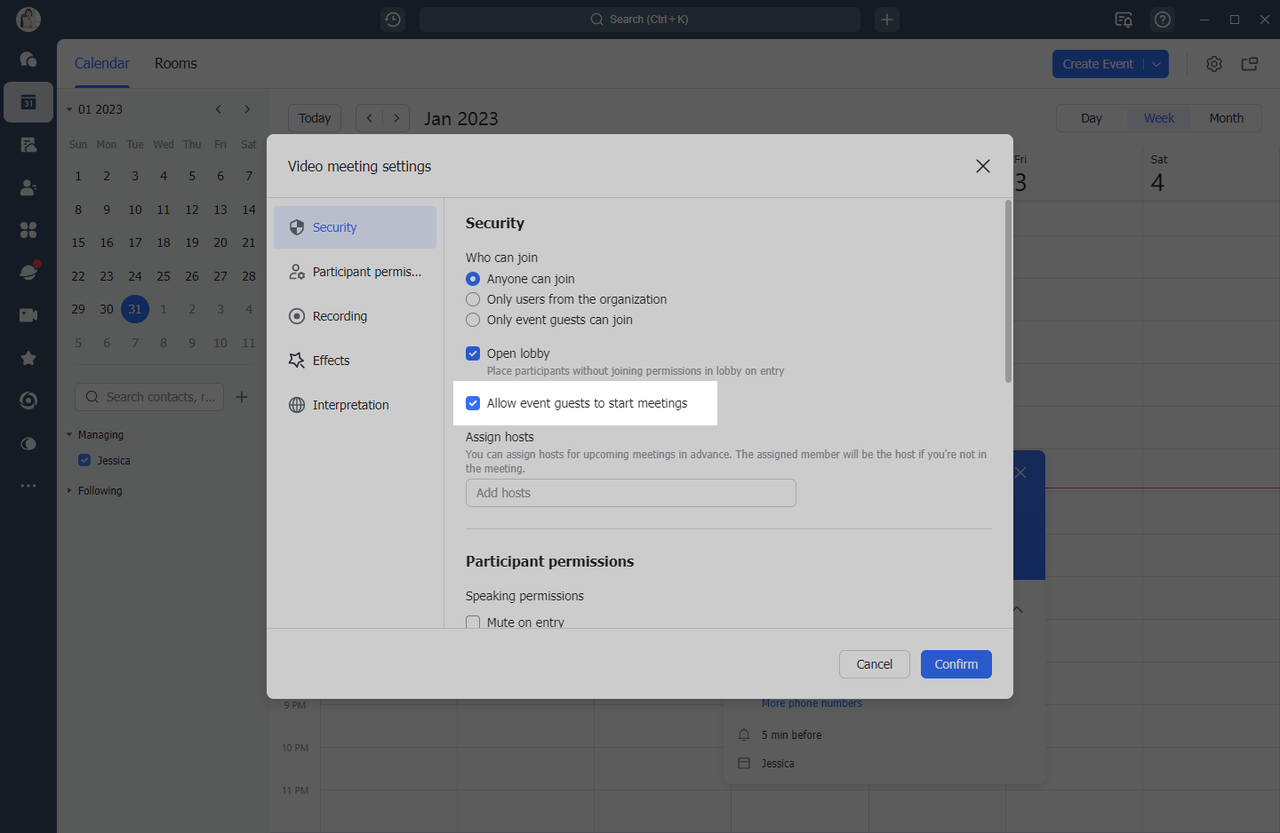The height and width of the screenshot is (833, 1280).
Task: Switch to the Recording settings tab
Action: [x=339, y=316]
